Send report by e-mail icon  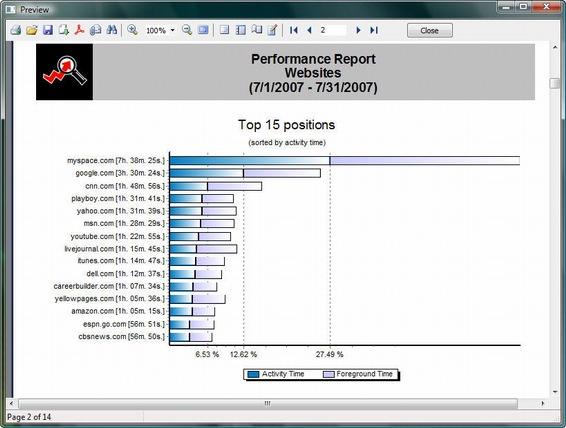coord(95,30)
